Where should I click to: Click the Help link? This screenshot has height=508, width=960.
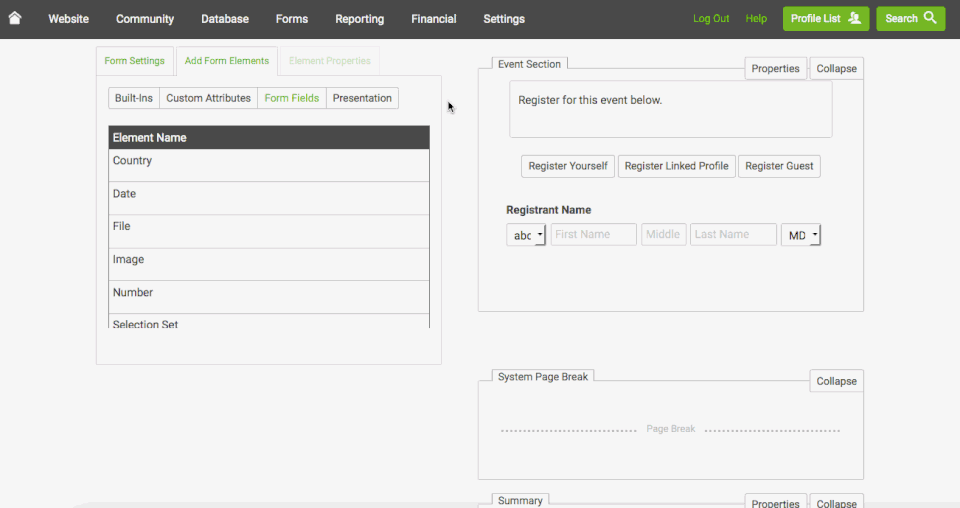tap(756, 18)
